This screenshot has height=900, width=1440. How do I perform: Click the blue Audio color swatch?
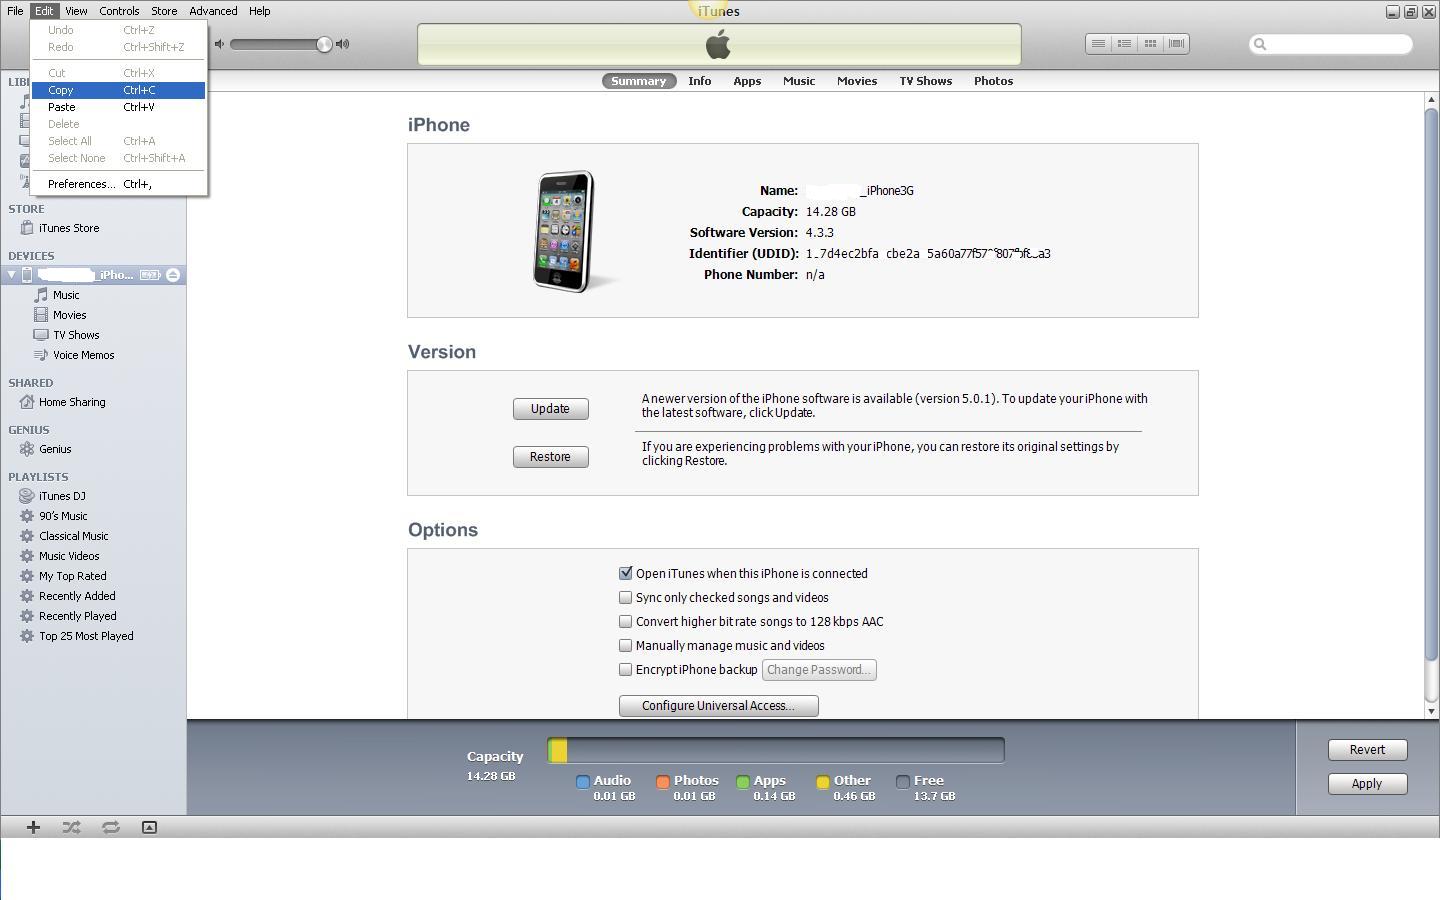(x=583, y=782)
